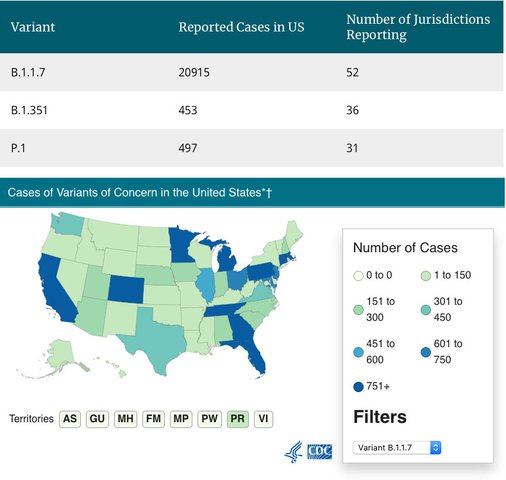Click the CDC logo icon
The width and height of the screenshot is (506, 480).
pos(319,452)
